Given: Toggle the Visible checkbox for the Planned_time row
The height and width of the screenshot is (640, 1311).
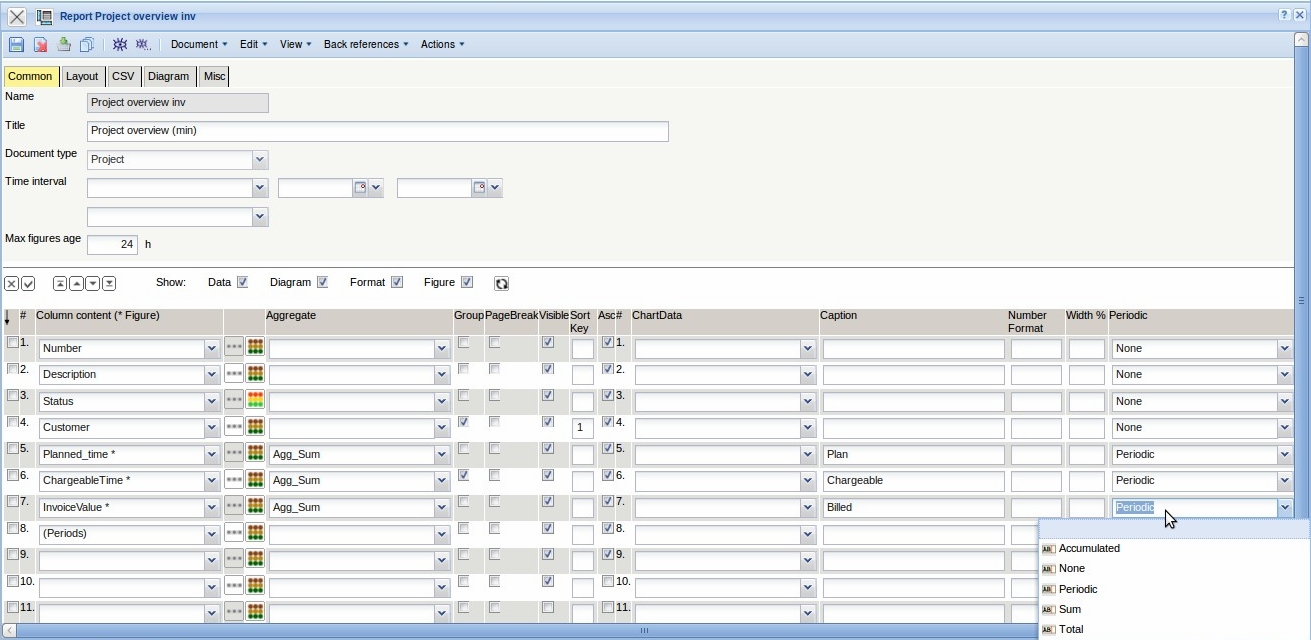Looking at the screenshot, I should point(547,448).
